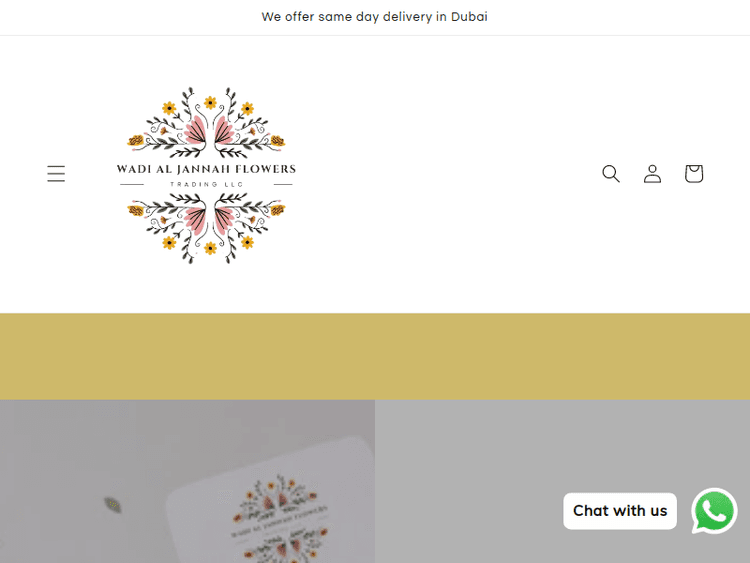Screen dimensions: 750x563
Task: Click the 'TRADING LLC' logo subtitle
Action: tap(206, 184)
